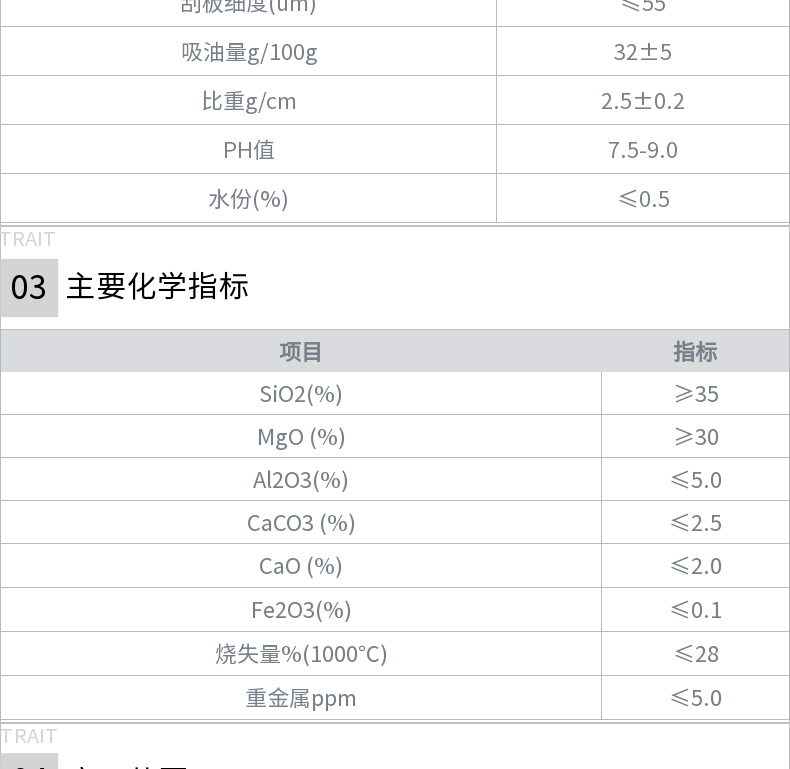
Task: Click the 7.5-9.0 value cell
Action: coord(643,149)
